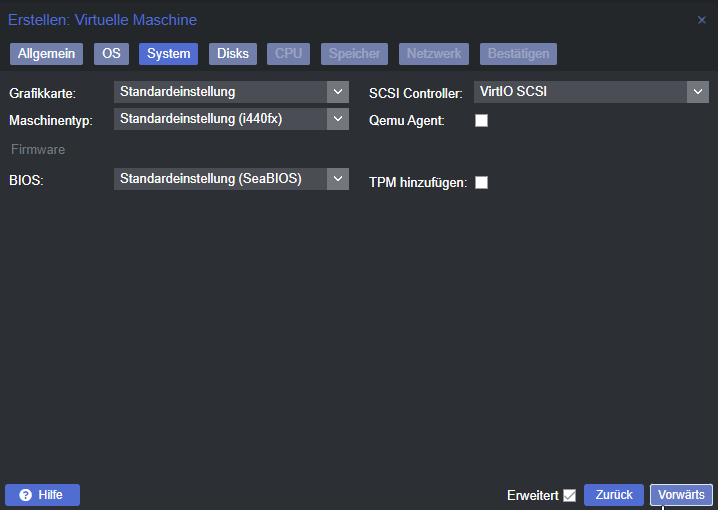Click the Vorwärts button

[681, 495]
